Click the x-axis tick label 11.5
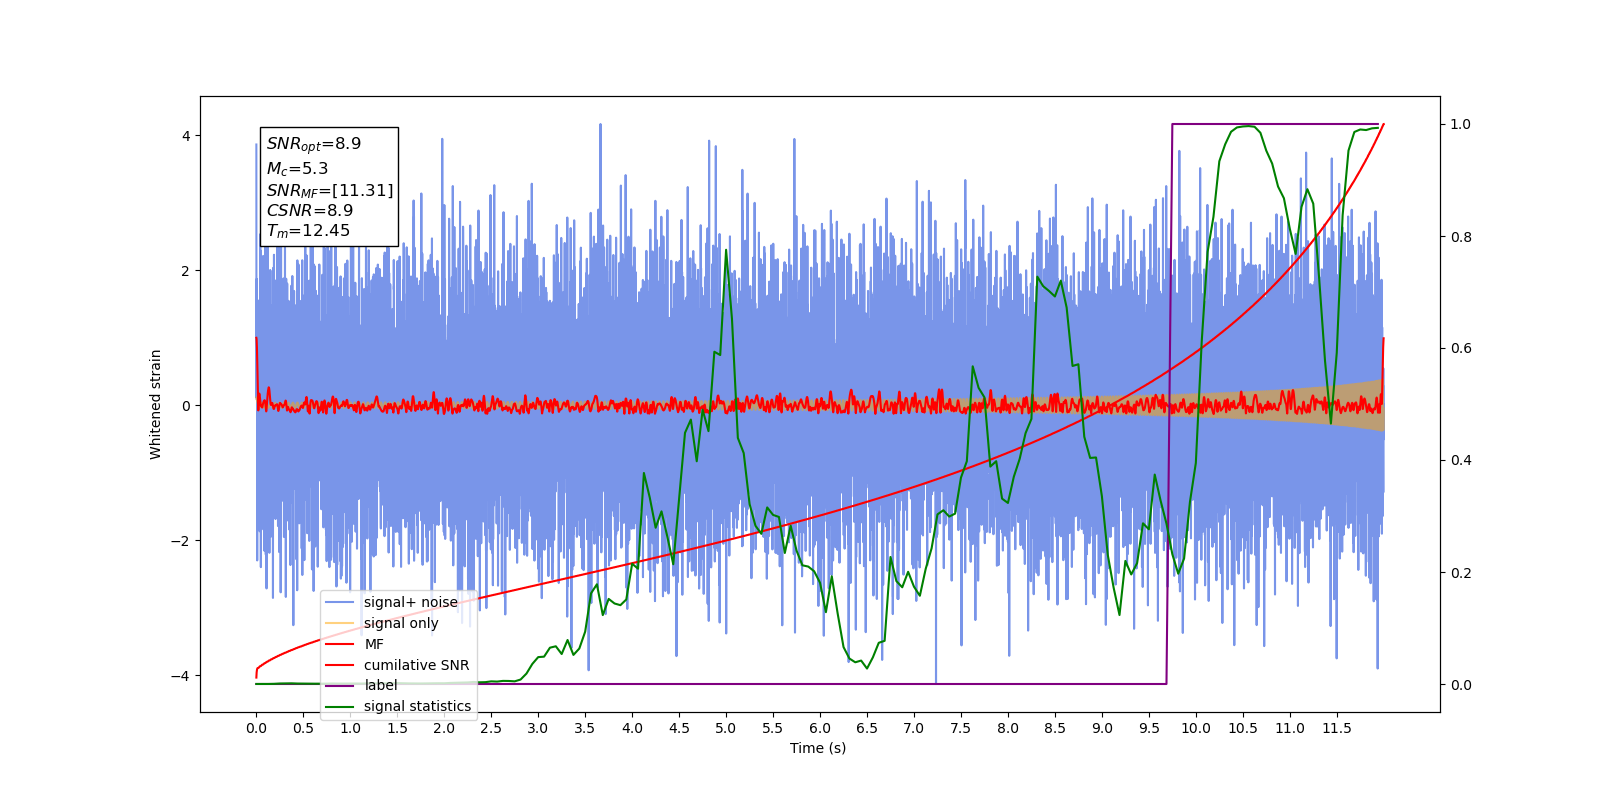Screen dimensions: 1600x800 pos(1337,728)
